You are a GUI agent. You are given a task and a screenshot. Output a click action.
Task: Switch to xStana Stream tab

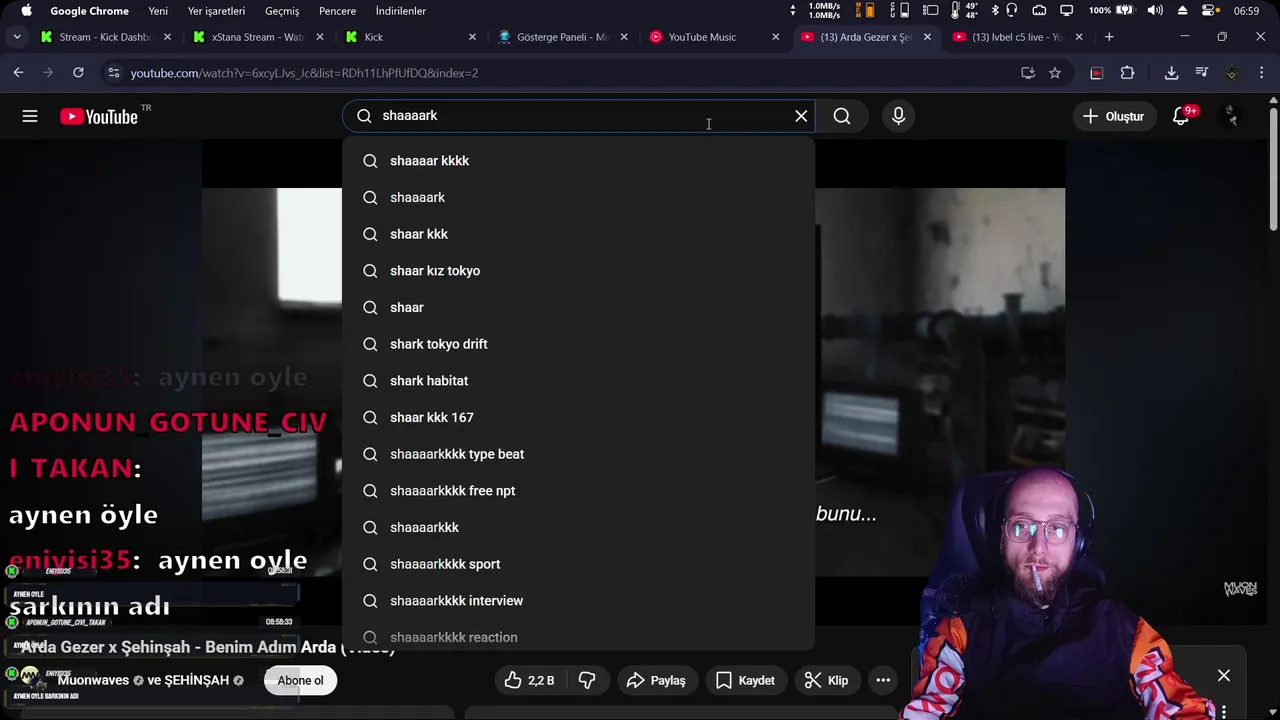tap(258, 37)
